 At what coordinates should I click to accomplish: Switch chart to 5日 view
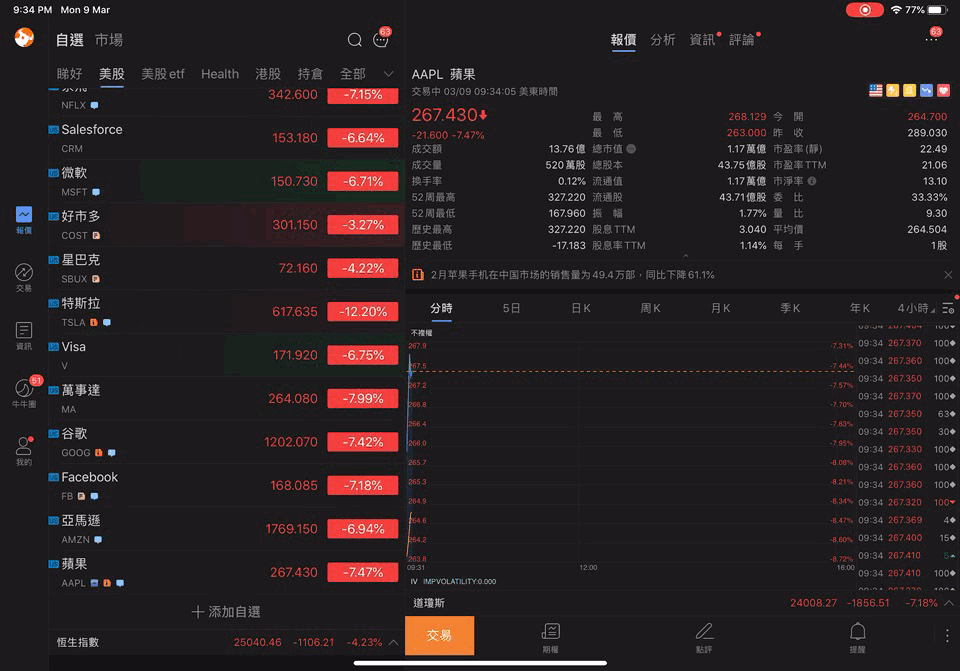point(511,308)
